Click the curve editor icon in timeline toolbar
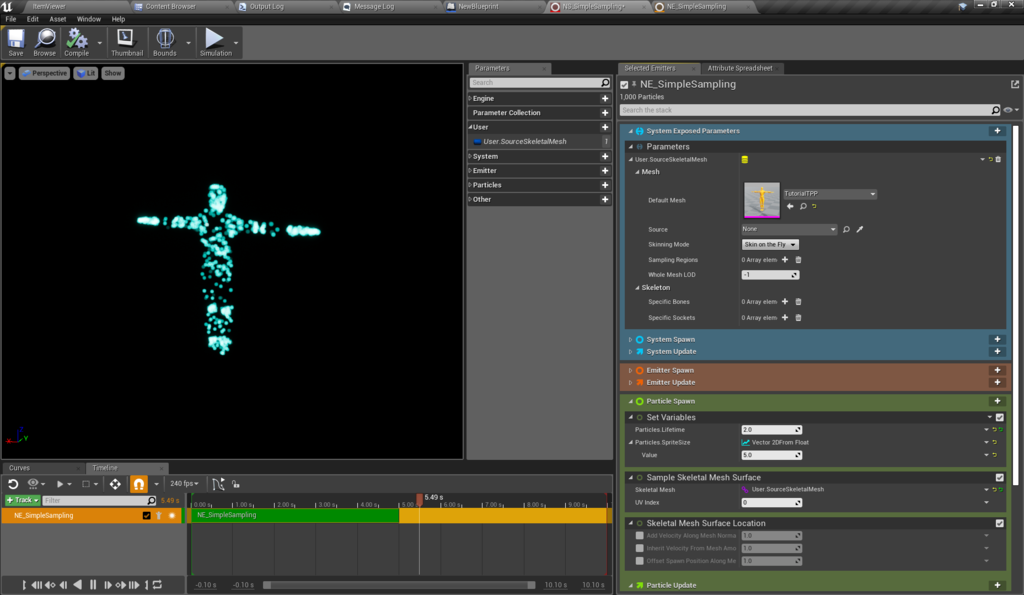The height and width of the screenshot is (595, 1024). [218, 484]
